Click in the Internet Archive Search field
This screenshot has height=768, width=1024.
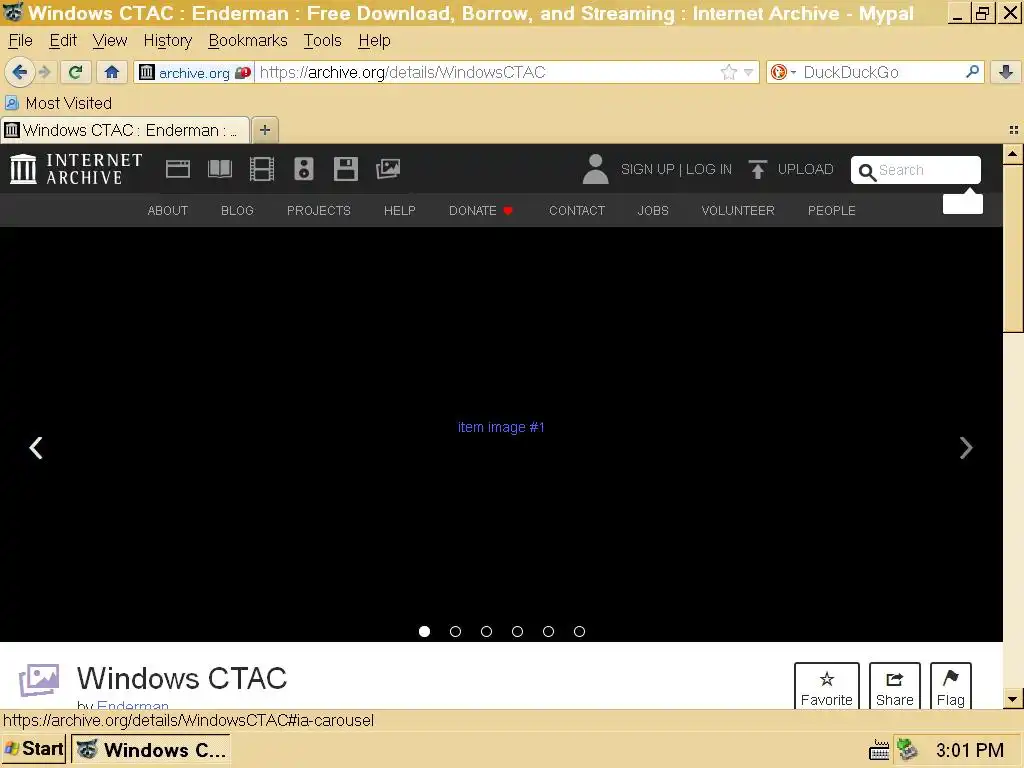pos(916,170)
